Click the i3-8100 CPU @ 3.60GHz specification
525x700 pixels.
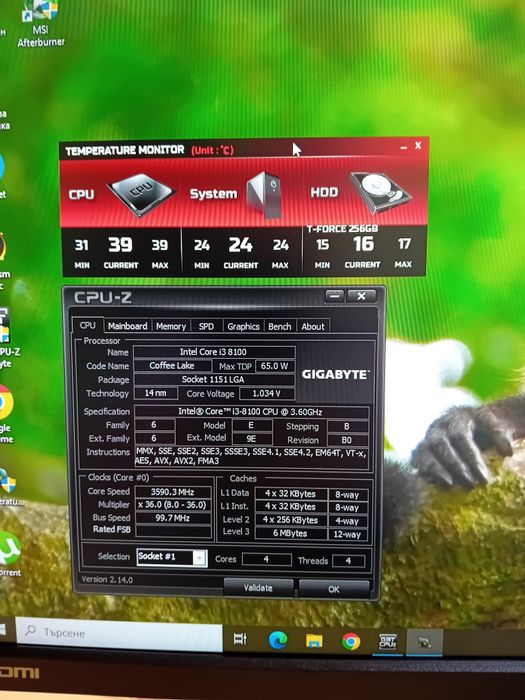coord(251,412)
